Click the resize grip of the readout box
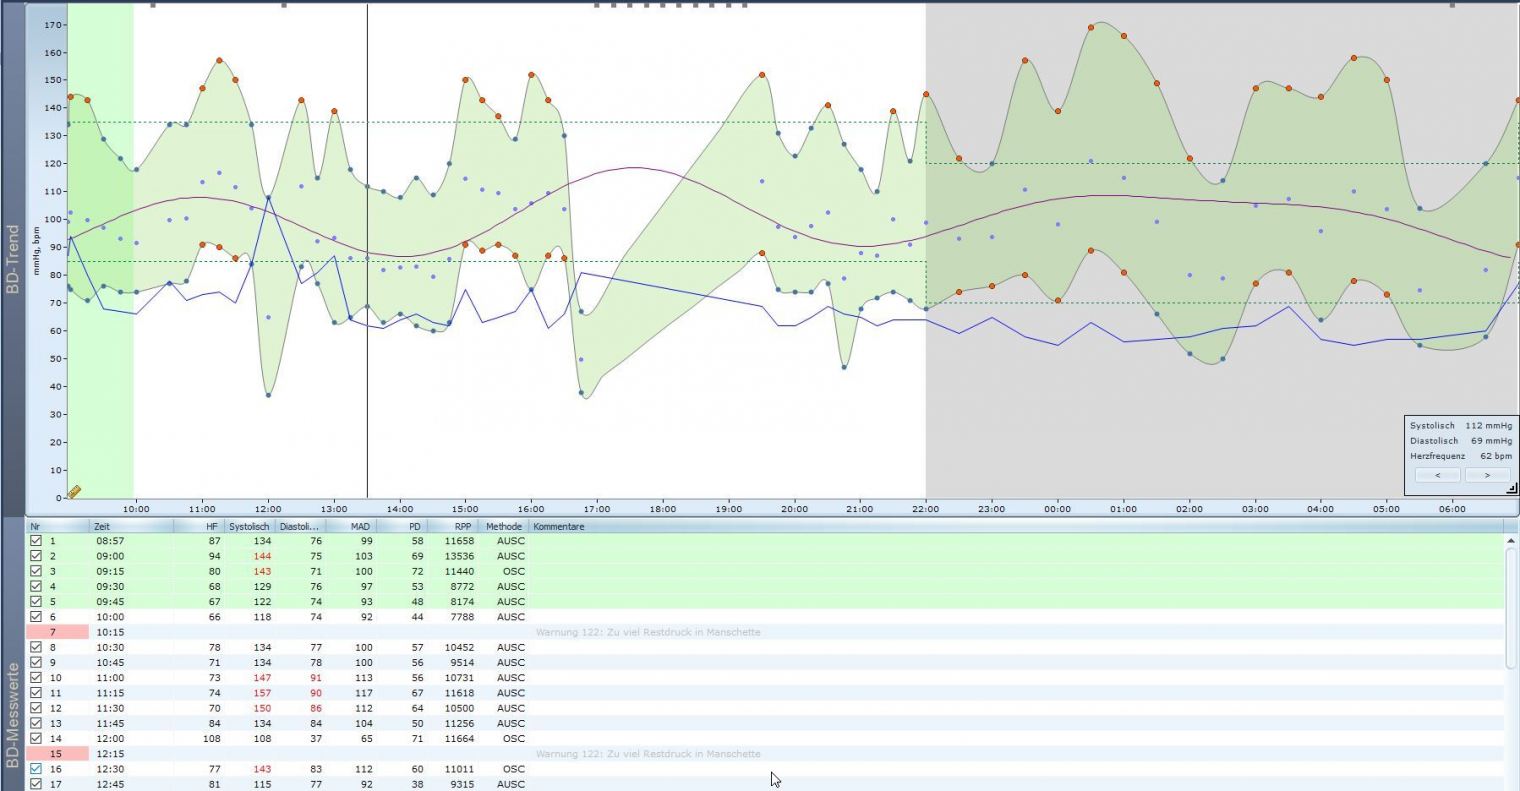 [1511, 489]
